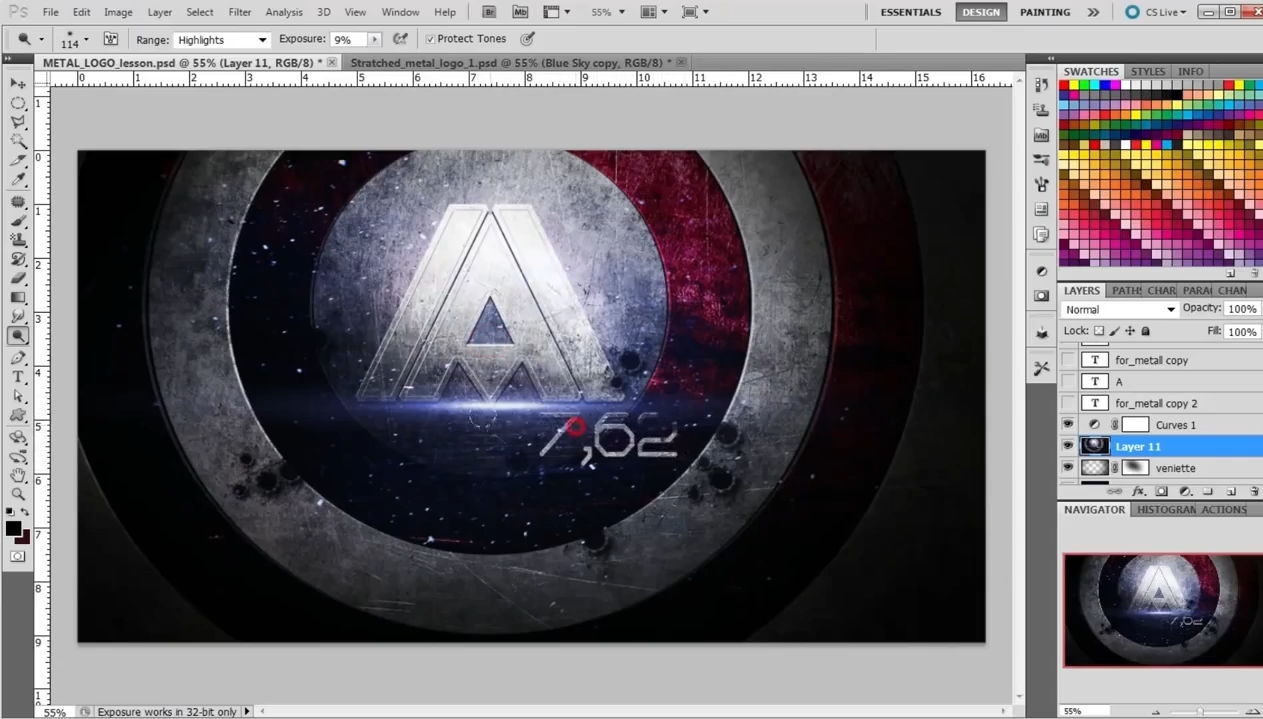Select the Dodge tool in toolbox

pyautogui.click(x=17, y=336)
